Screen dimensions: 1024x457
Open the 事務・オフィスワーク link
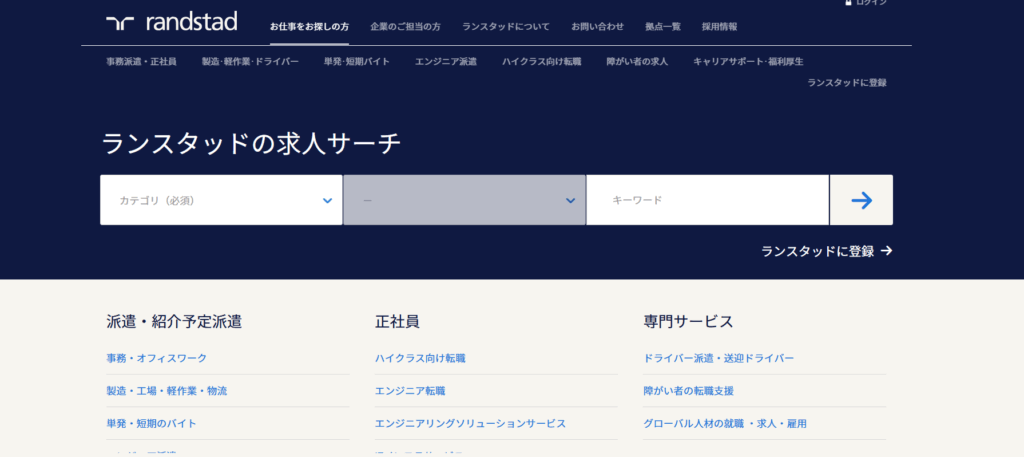[x=157, y=358]
